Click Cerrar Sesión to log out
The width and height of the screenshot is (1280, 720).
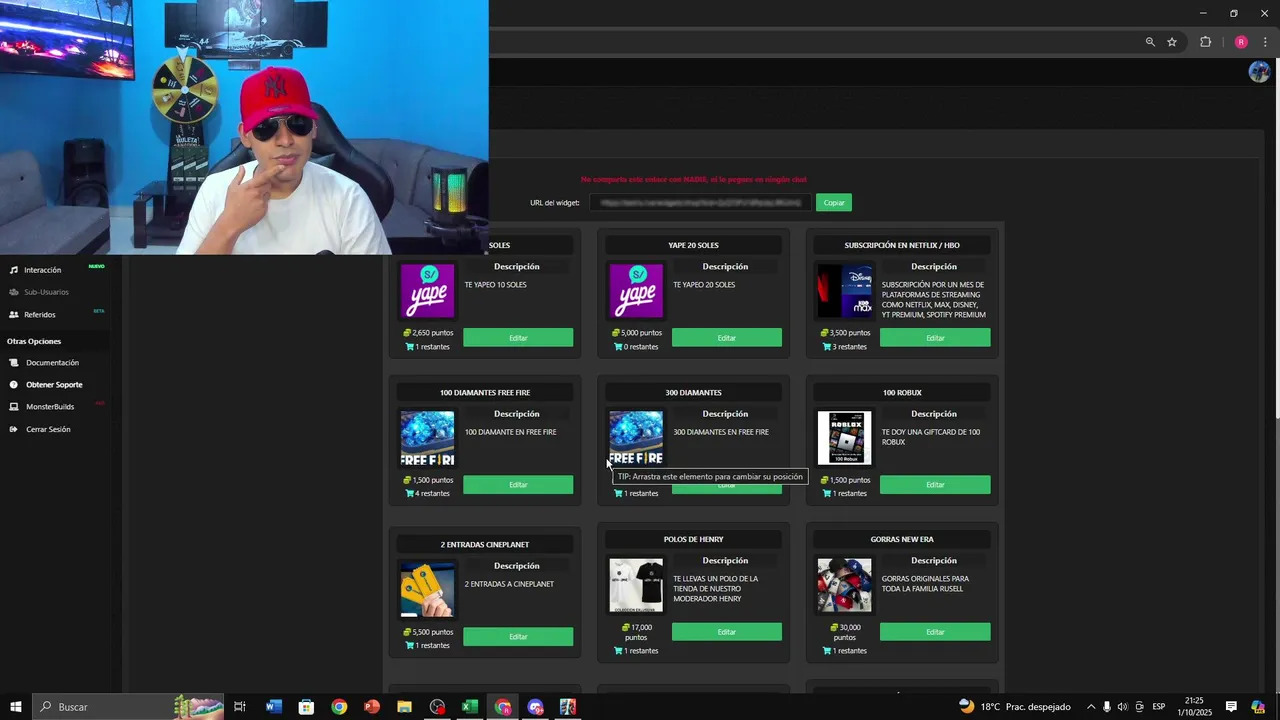(48, 429)
